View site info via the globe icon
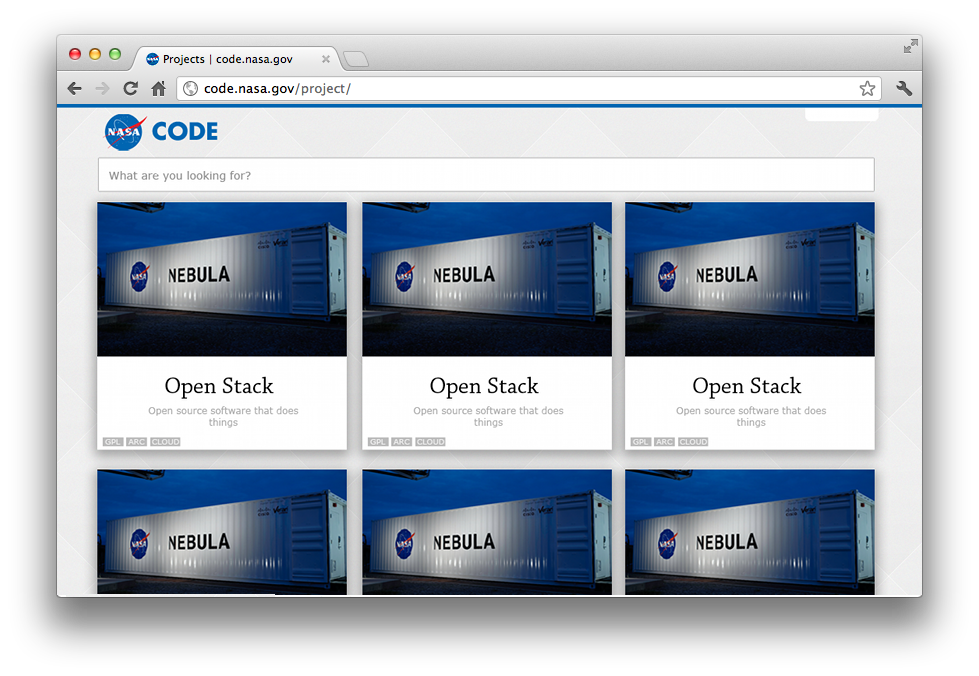The image size is (979, 676). (x=190, y=89)
